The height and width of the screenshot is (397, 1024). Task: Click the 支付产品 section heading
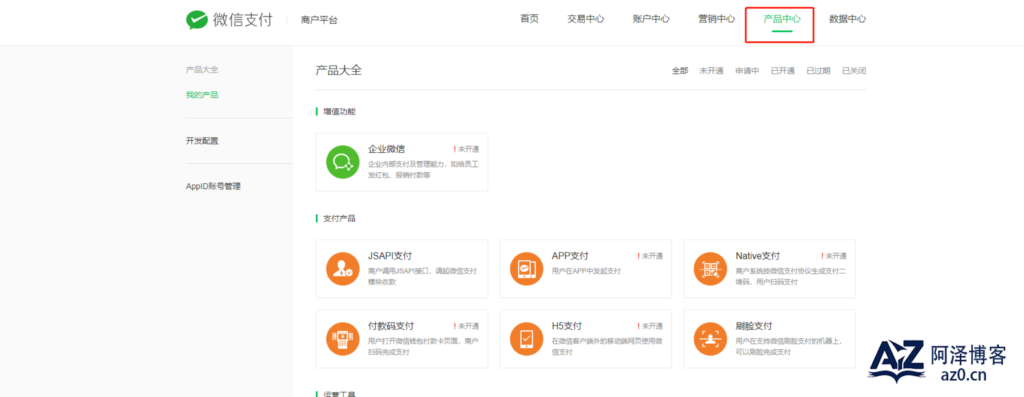tap(340, 218)
